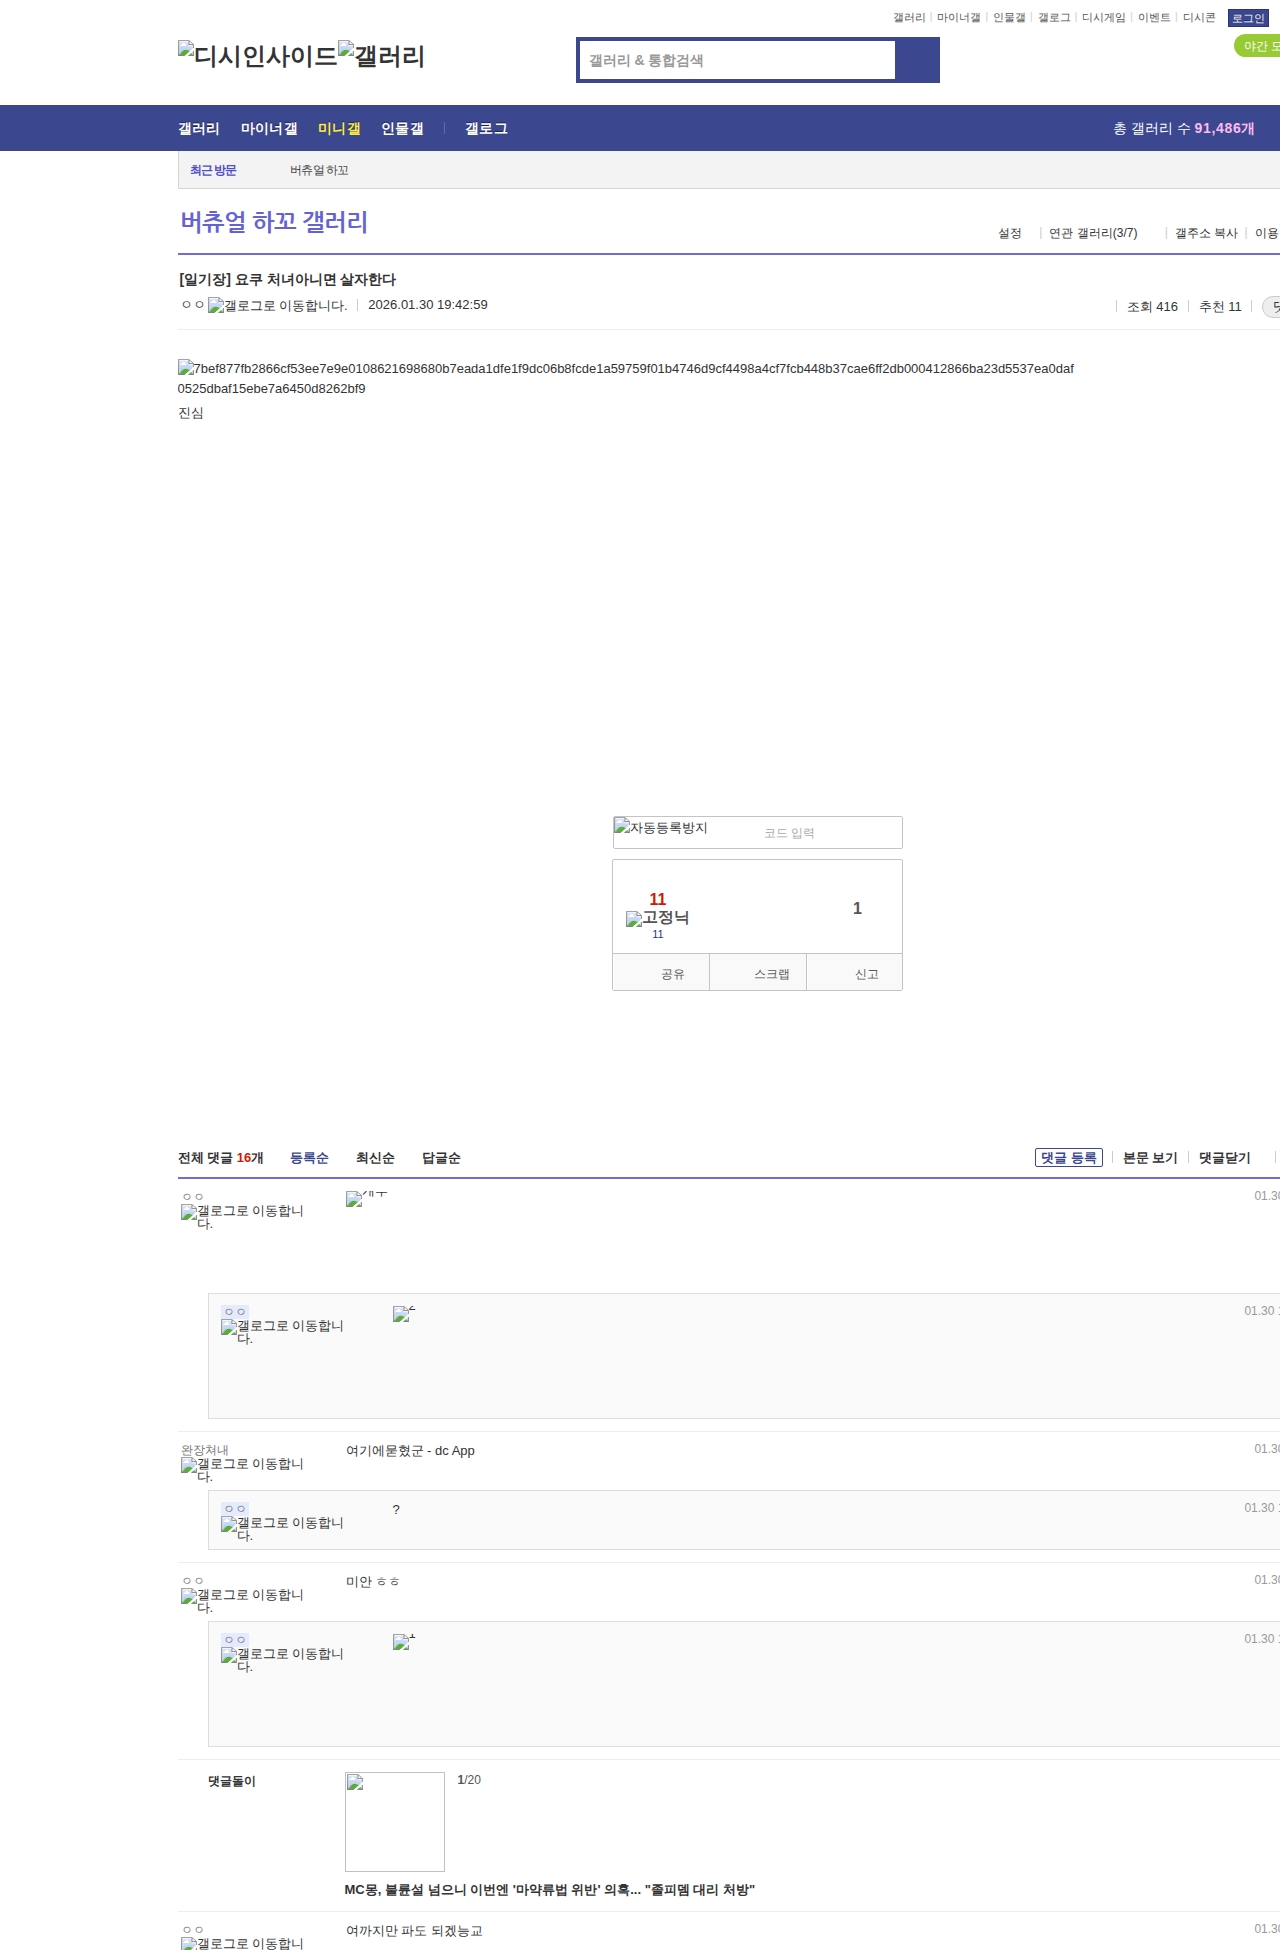Click 이벤트 link in top menu
This screenshot has height=1950, width=1280.
coord(1154,18)
